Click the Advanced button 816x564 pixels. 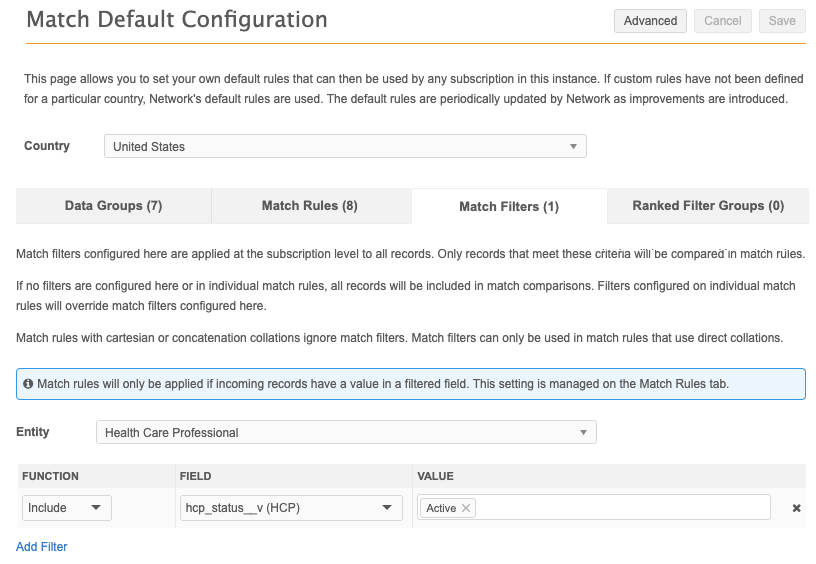pyautogui.click(x=650, y=21)
